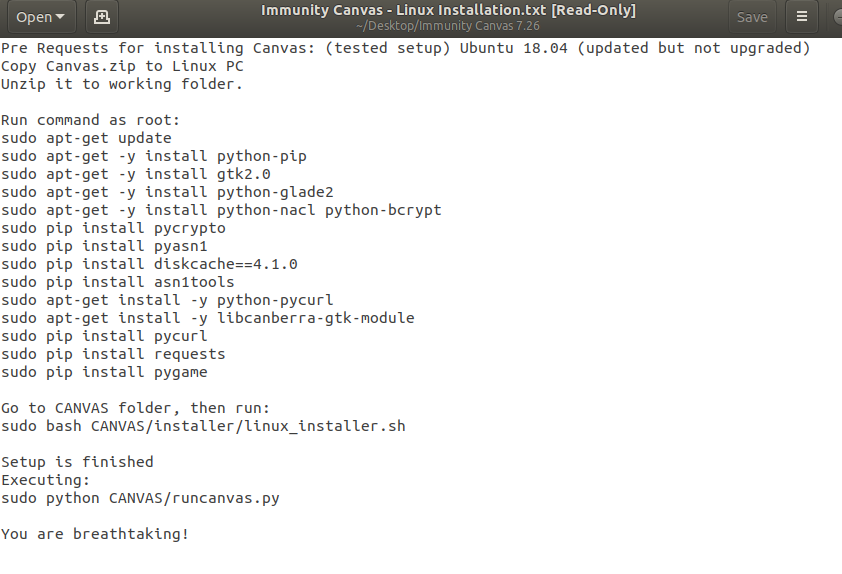This screenshot has width=842, height=574.
Task: Expand the Open recent files arrow
Action: click(x=61, y=17)
